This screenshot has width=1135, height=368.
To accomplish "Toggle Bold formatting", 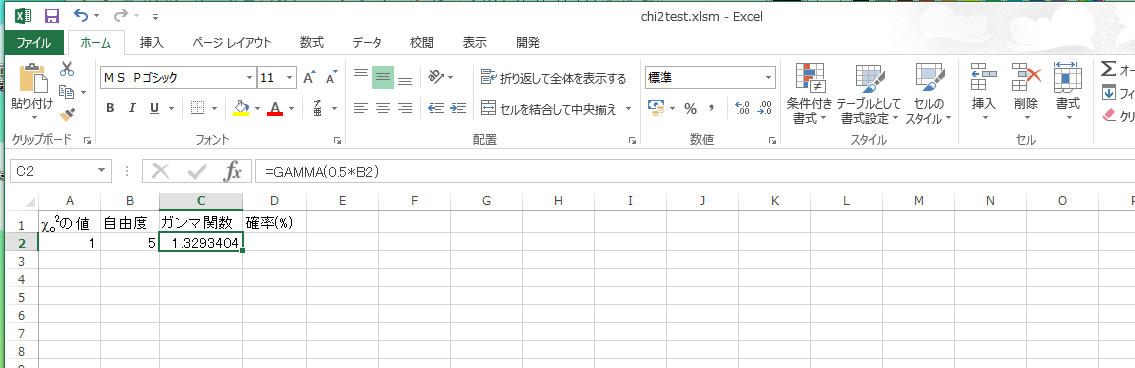I will 110,109.
